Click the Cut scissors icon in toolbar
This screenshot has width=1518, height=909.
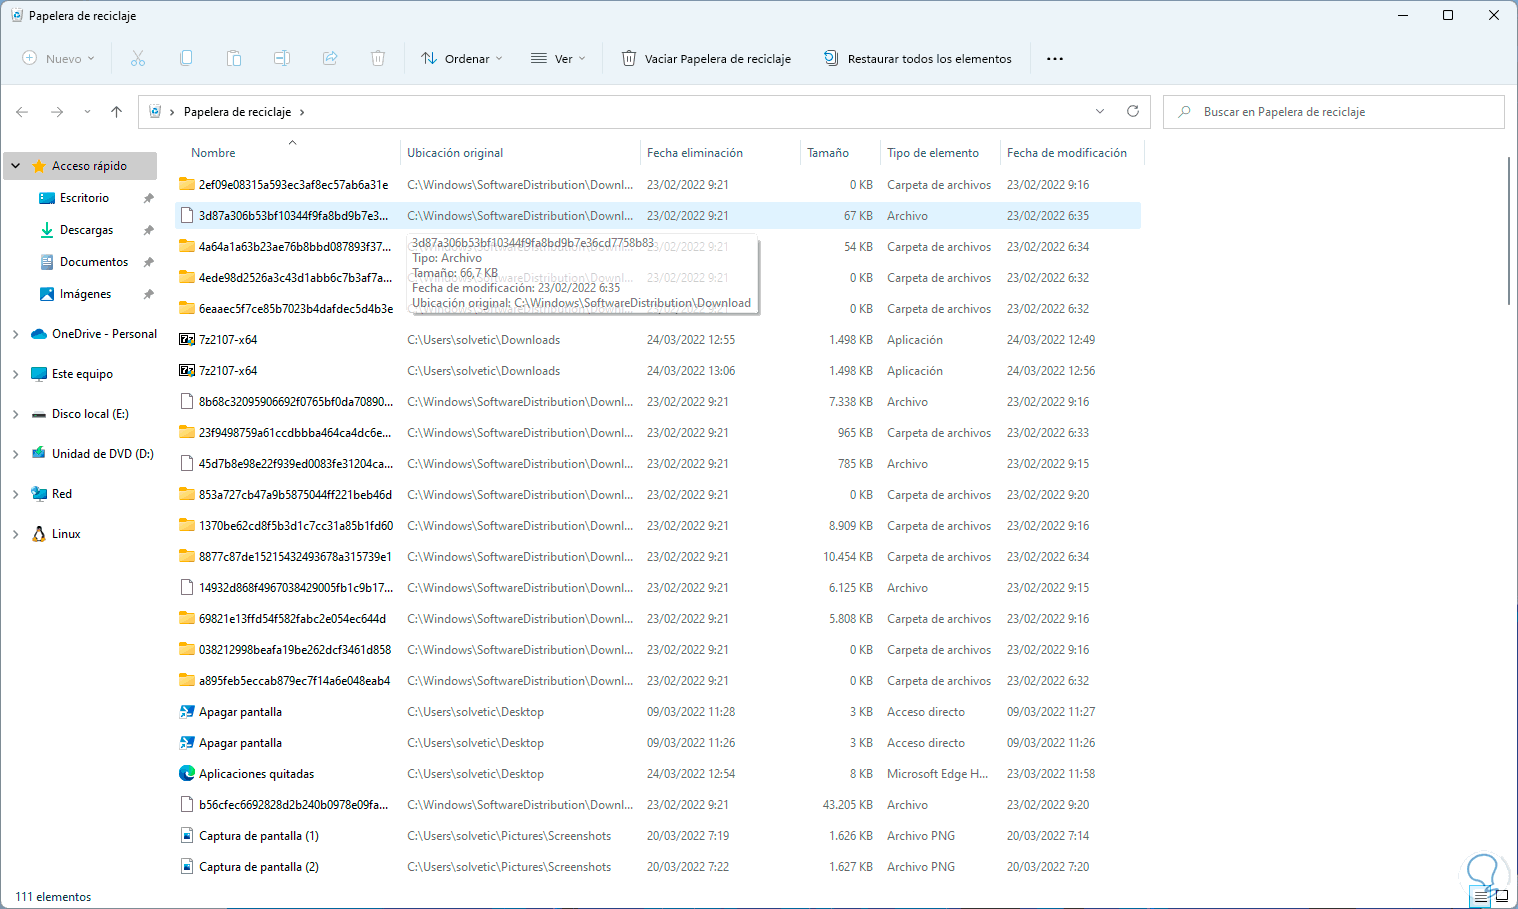pos(138,59)
